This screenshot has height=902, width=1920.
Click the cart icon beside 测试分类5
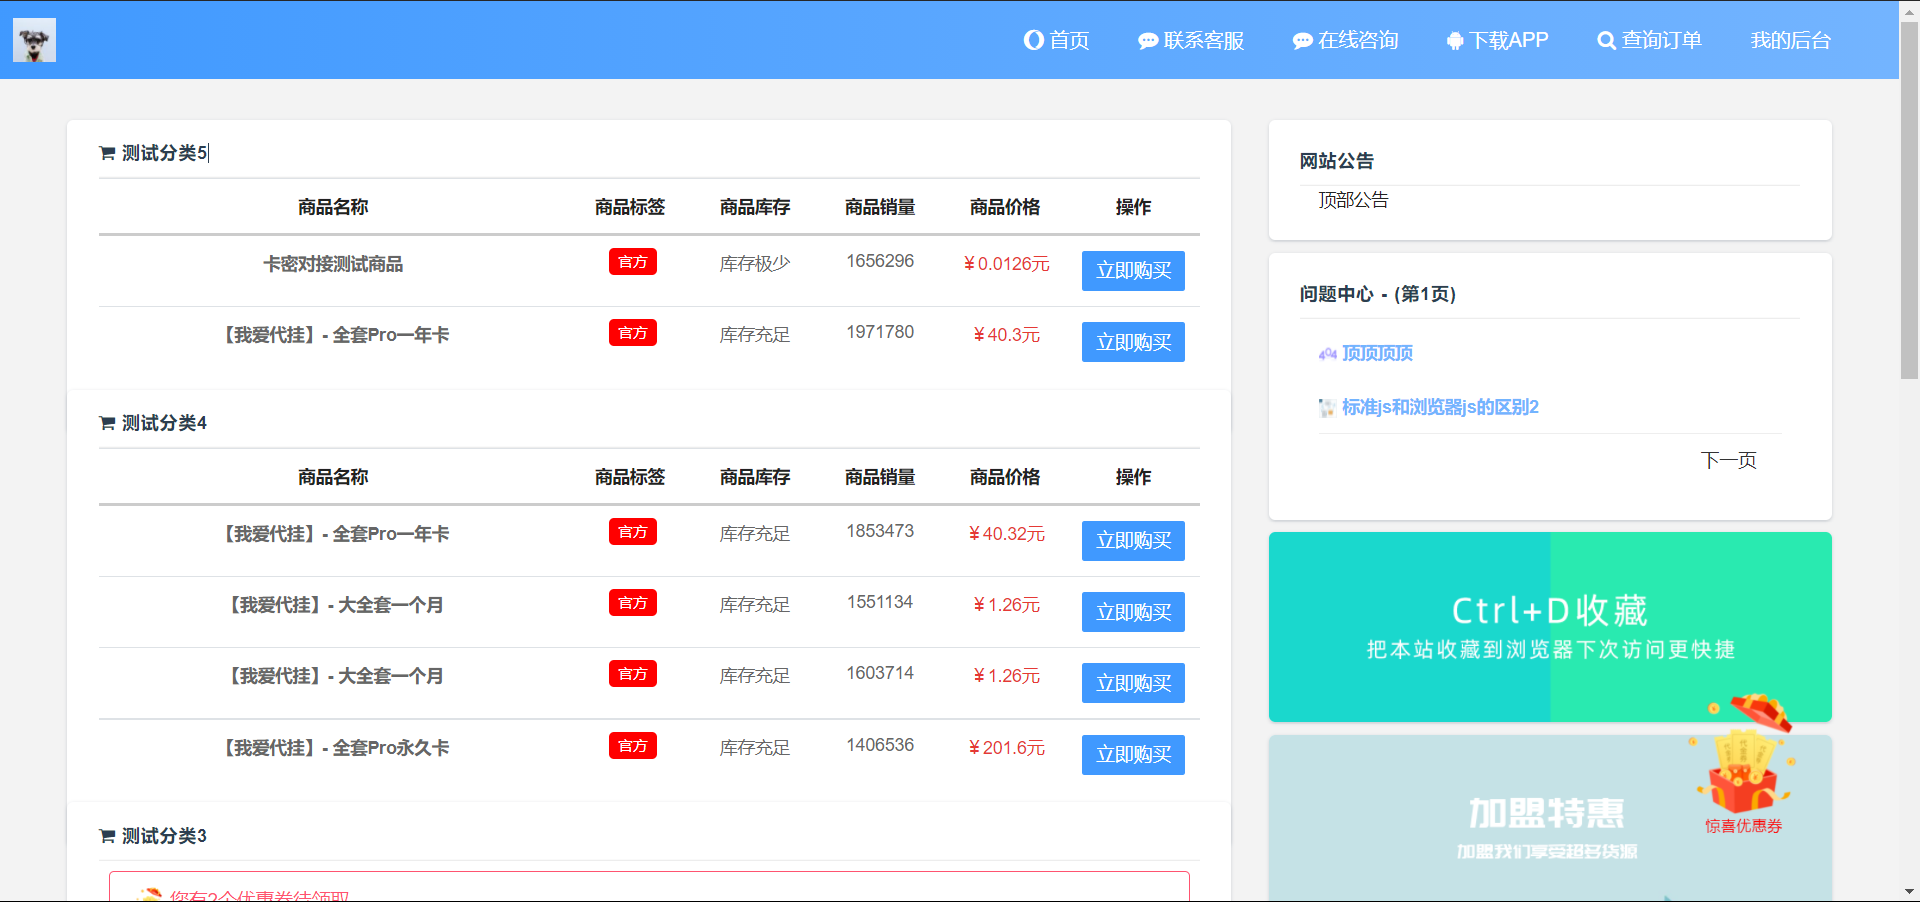click(x=107, y=153)
